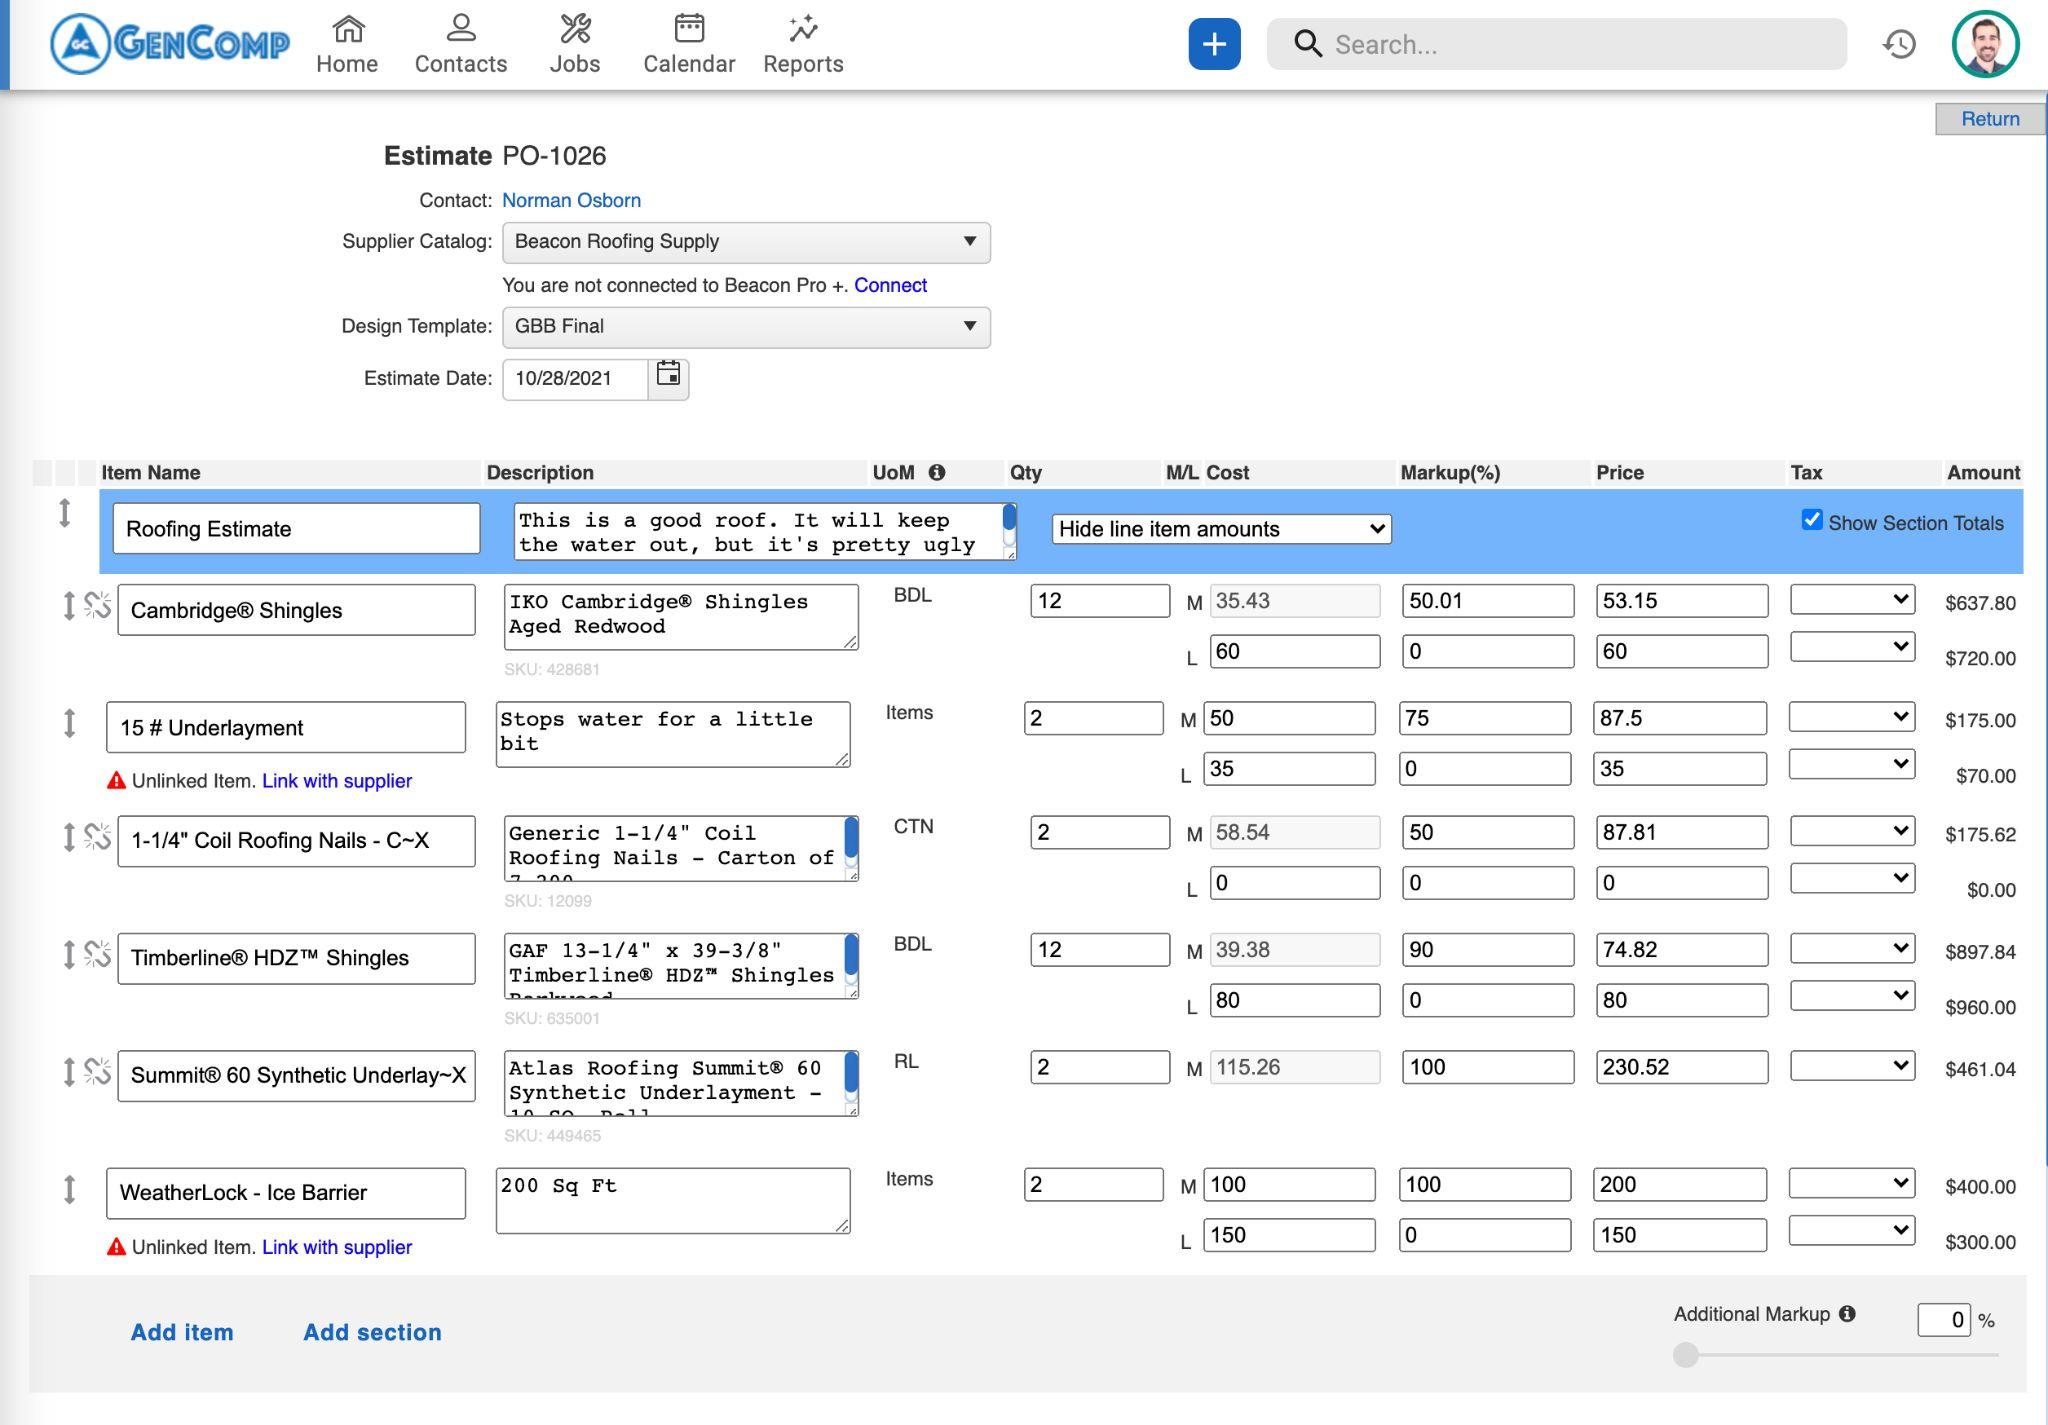Click the blue plus add button
This screenshot has height=1425, width=2048.
[x=1214, y=44]
